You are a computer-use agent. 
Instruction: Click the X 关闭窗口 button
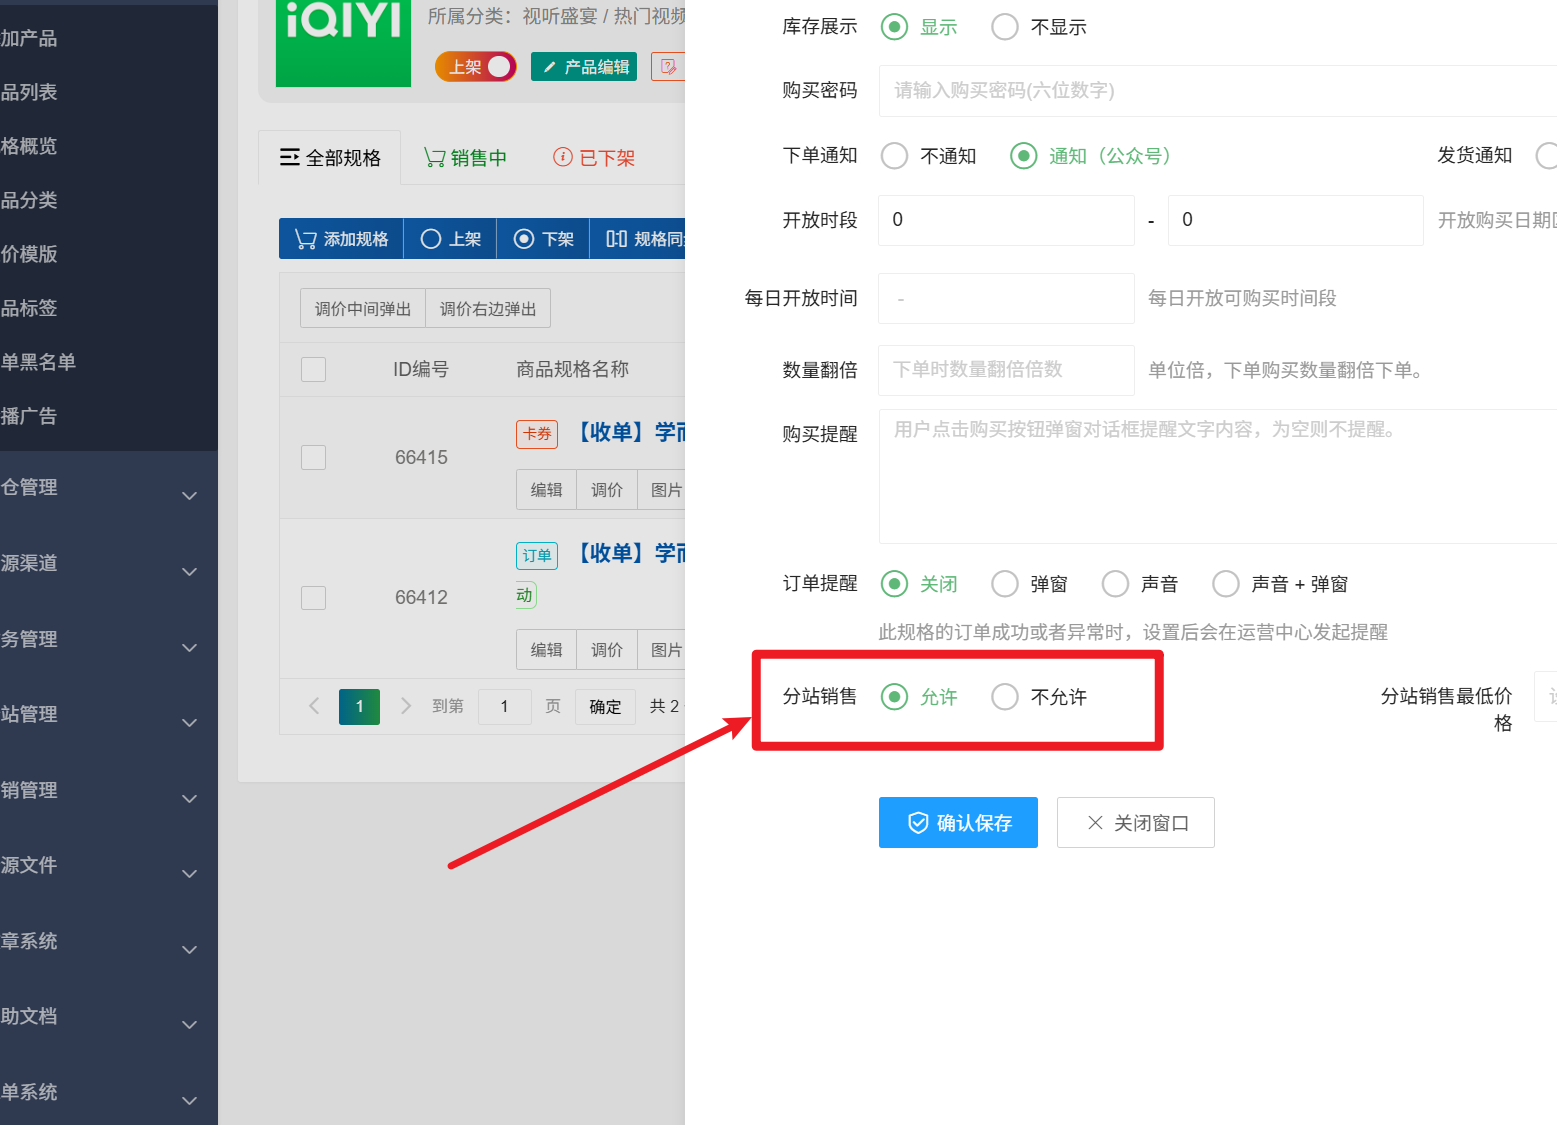[1136, 822]
